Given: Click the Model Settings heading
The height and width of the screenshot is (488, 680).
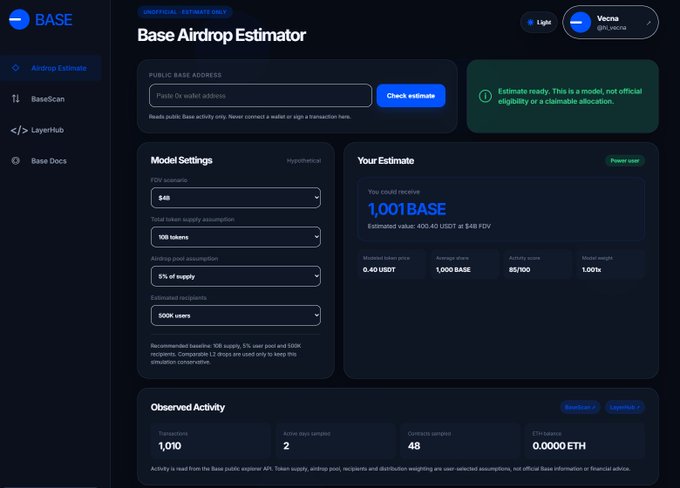Looking at the screenshot, I should click(x=181, y=160).
